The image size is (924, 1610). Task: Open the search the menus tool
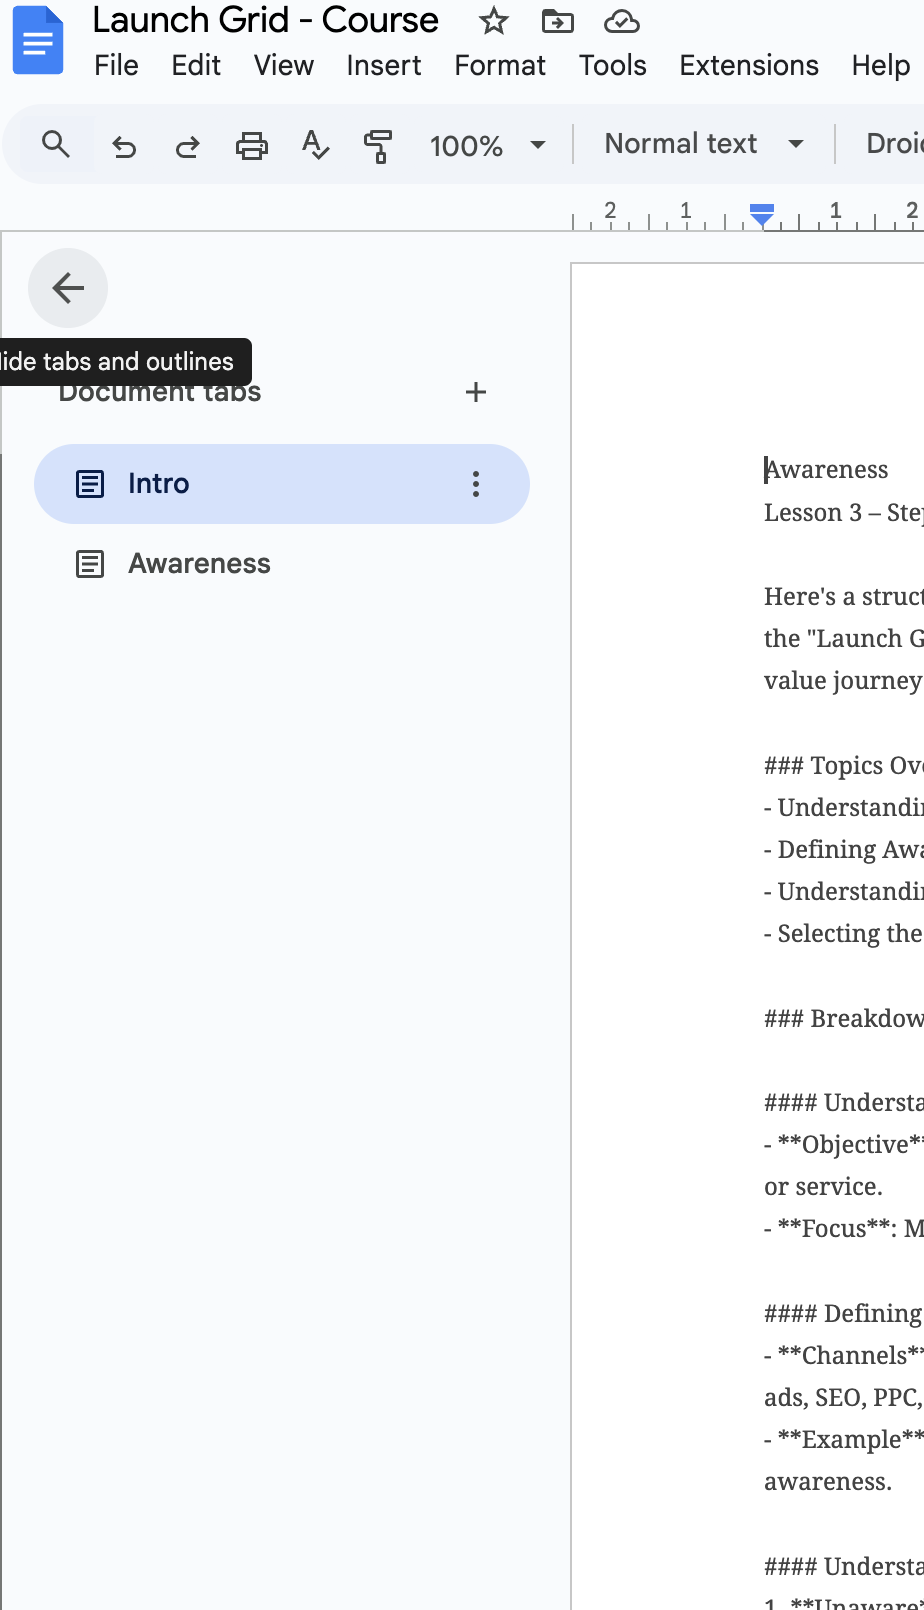(56, 145)
